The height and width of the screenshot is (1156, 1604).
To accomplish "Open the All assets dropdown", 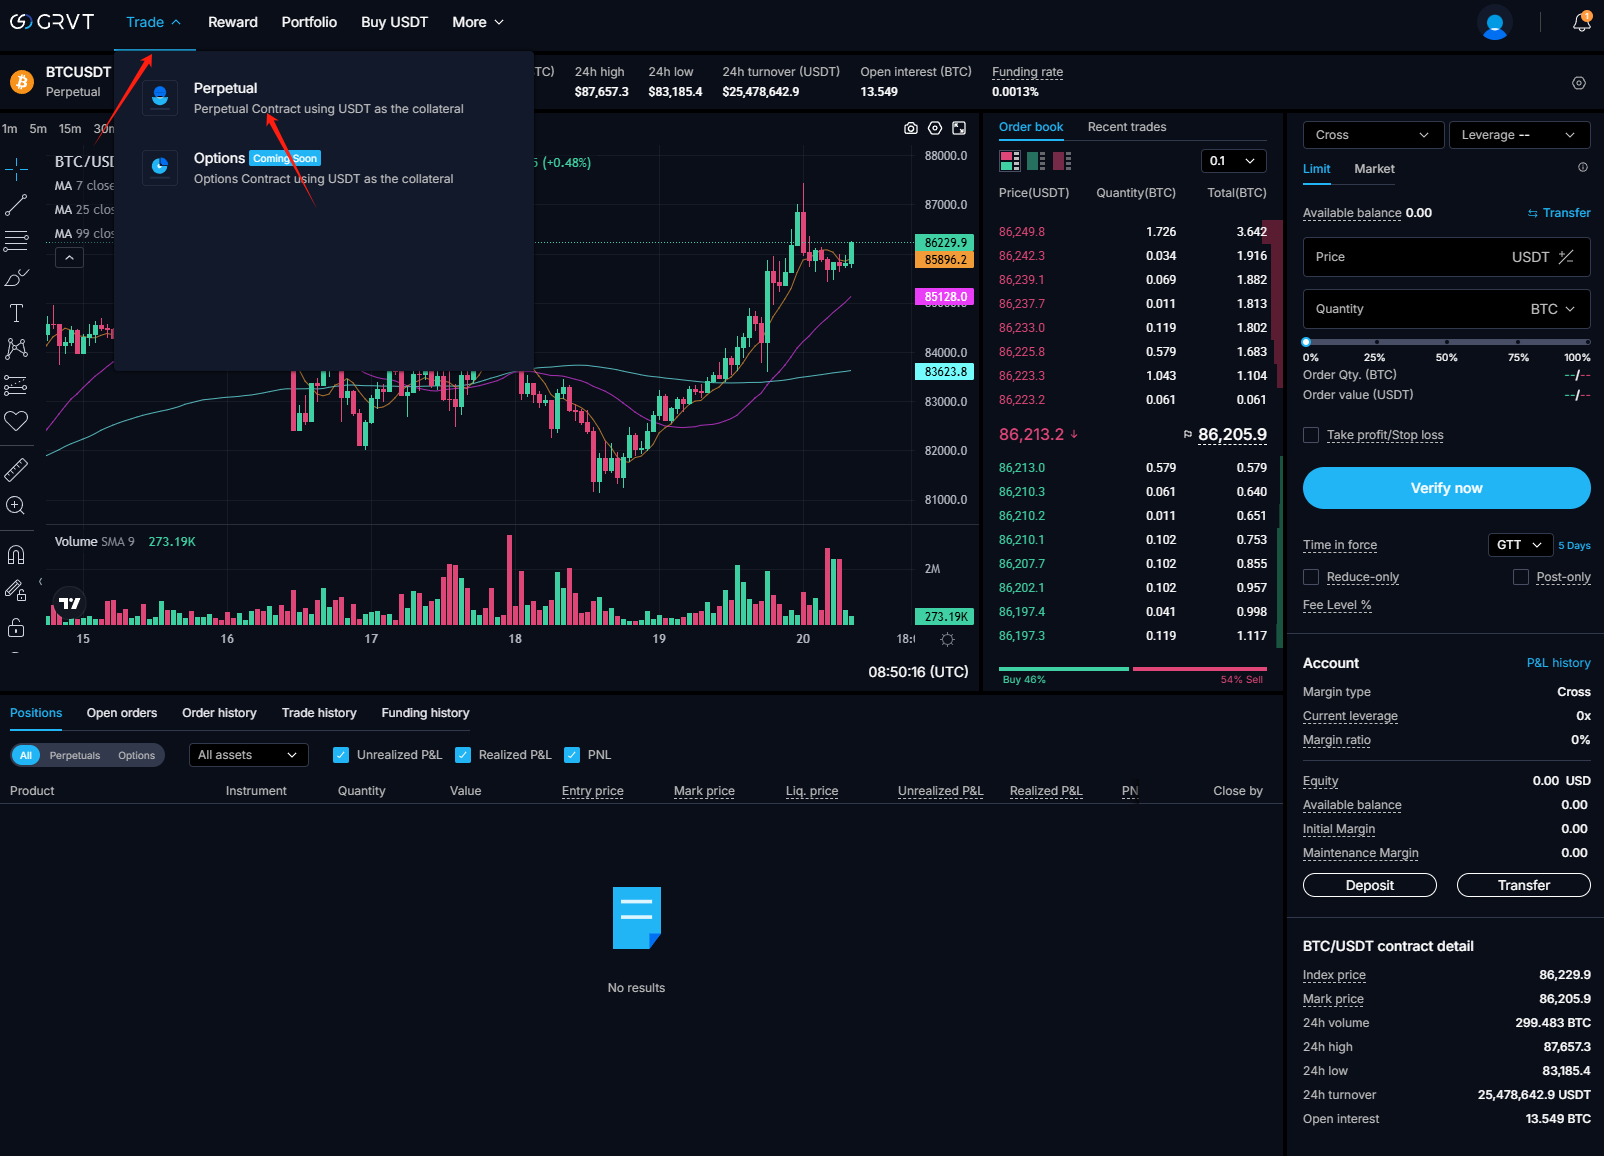I will pos(248,755).
